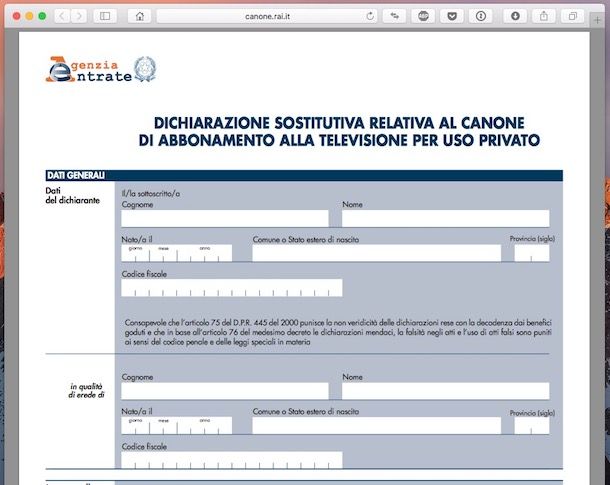Click the 'Codice fiscale' label under erede
The width and height of the screenshot is (610, 485).
click(x=144, y=446)
